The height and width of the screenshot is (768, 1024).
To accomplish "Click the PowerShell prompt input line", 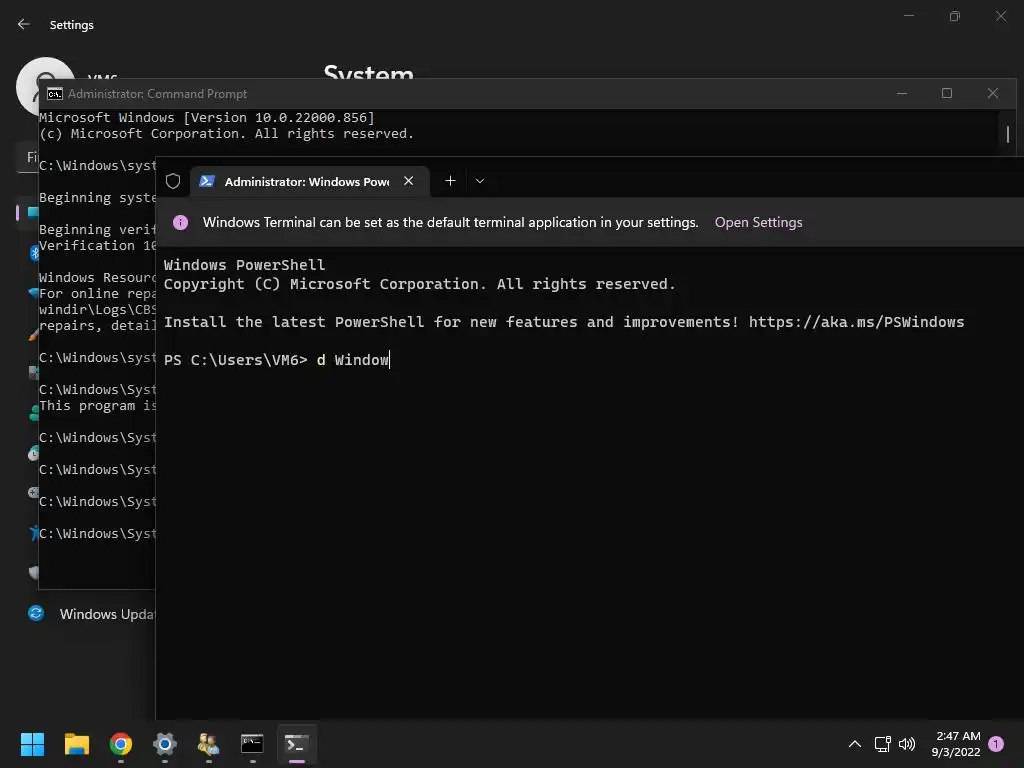I will pyautogui.click(x=277, y=360).
